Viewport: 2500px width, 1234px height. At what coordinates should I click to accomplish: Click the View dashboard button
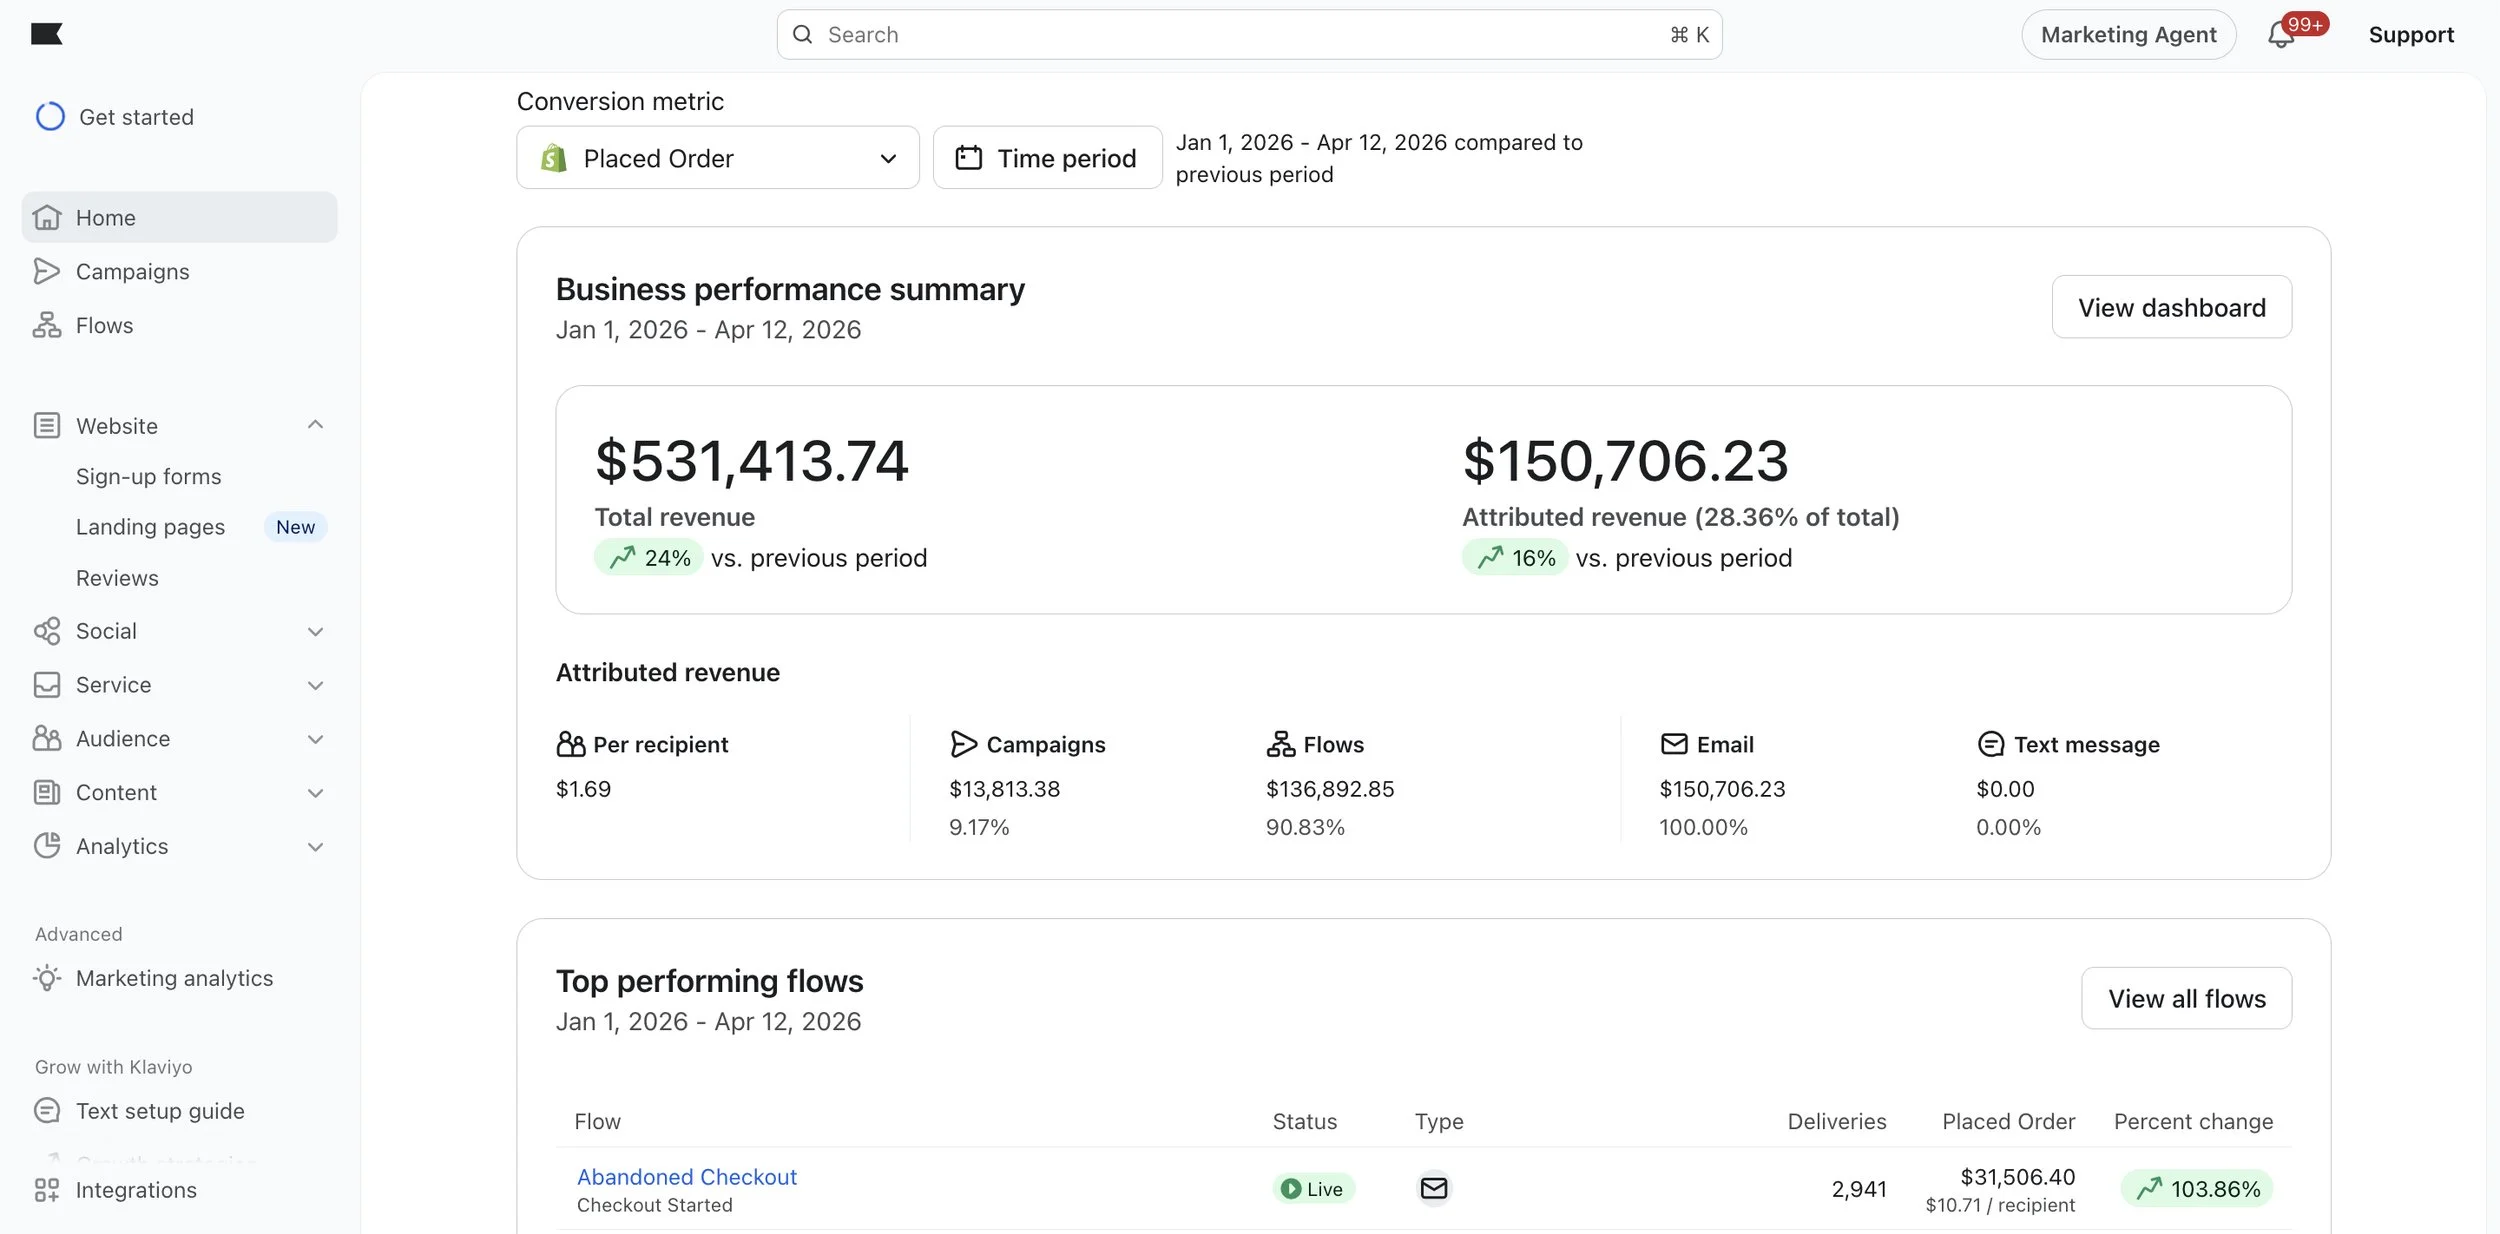2171,307
